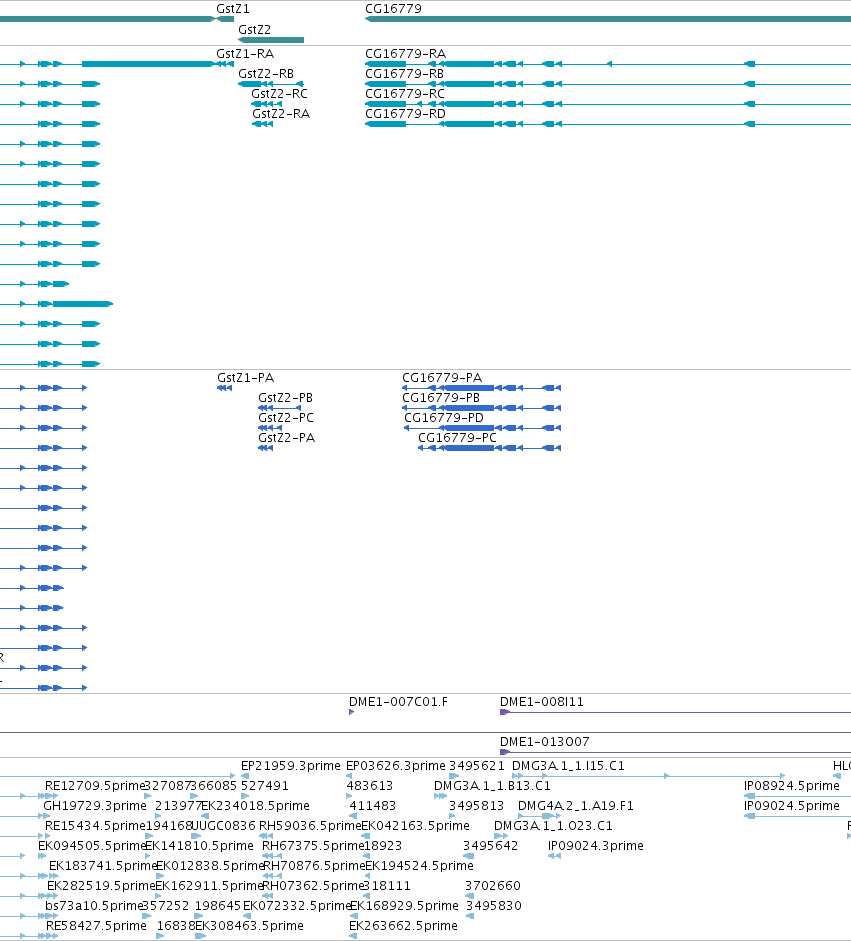Select feature DME1-007C01.F
The width and height of the screenshot is (851, 941).
(x=398, y=702)
